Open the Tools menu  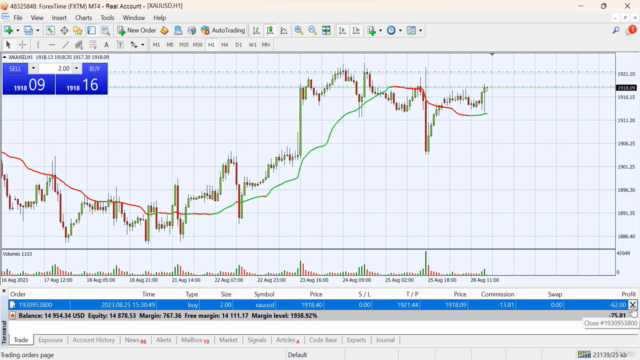click(x=107, y=18)
